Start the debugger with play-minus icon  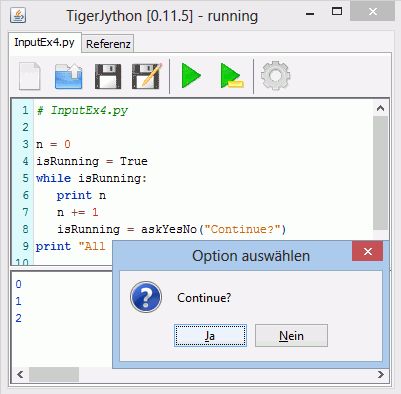[231, 76]
